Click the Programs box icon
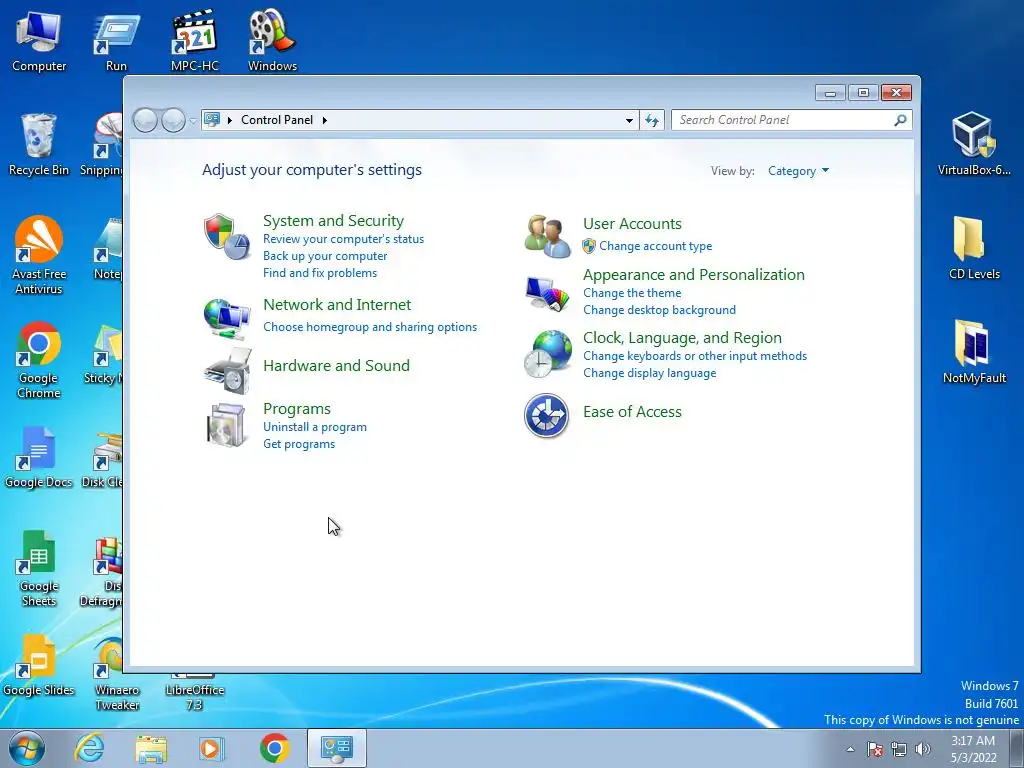Viewport: 1024px width, 768px height. pos(226,424)
